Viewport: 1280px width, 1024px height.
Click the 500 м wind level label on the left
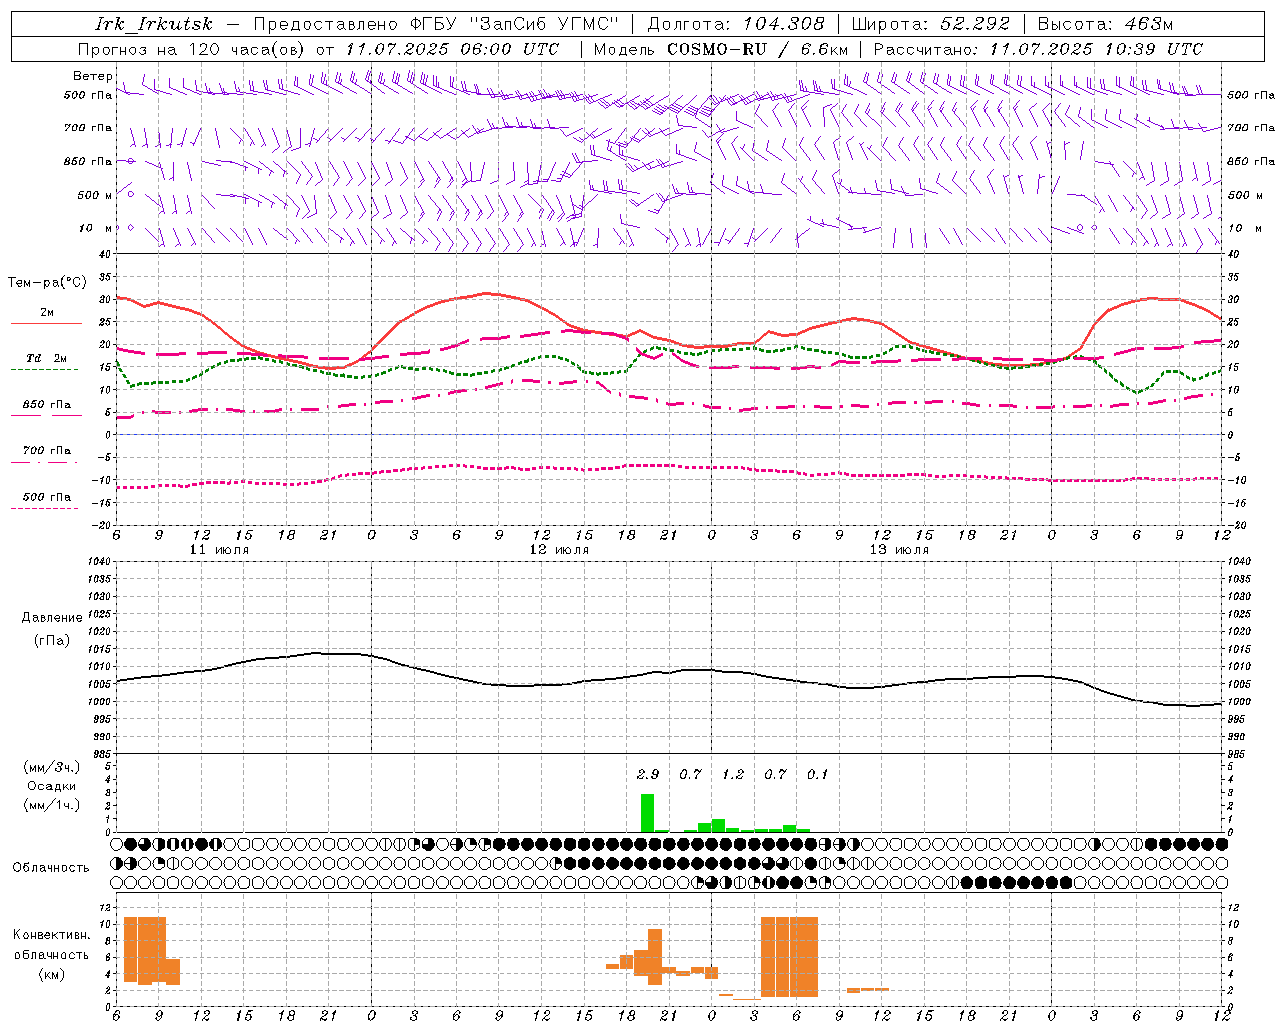pos(95,195)
